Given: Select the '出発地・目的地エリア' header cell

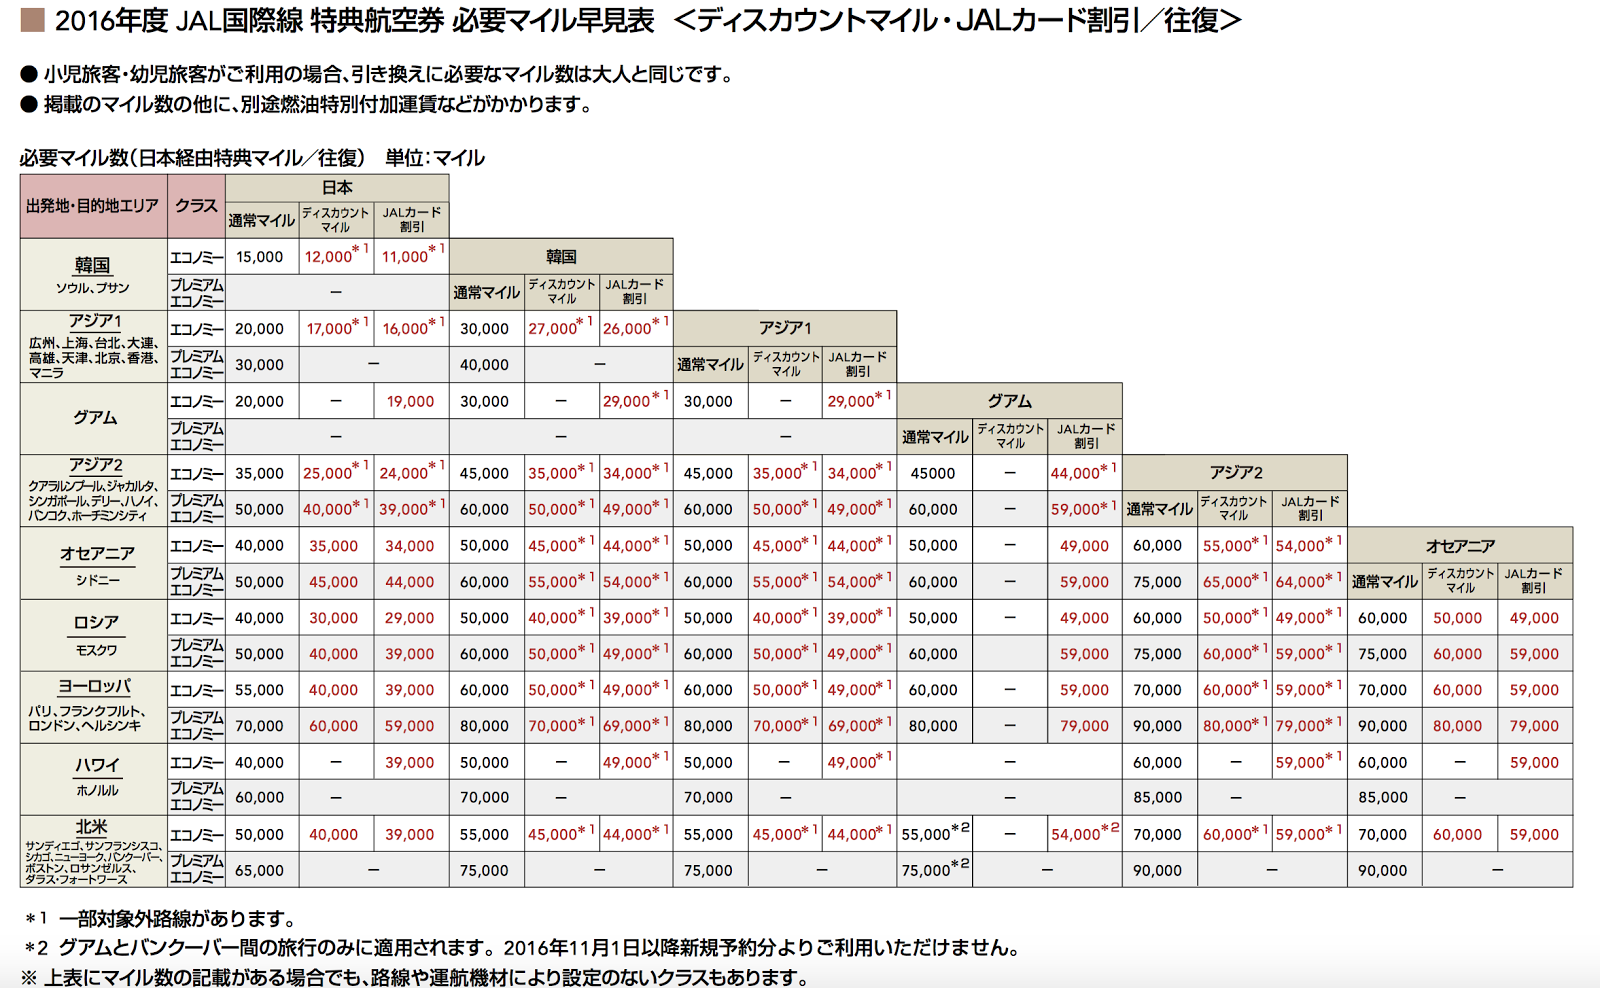Looking at the screenshot, I should point(93,206).
